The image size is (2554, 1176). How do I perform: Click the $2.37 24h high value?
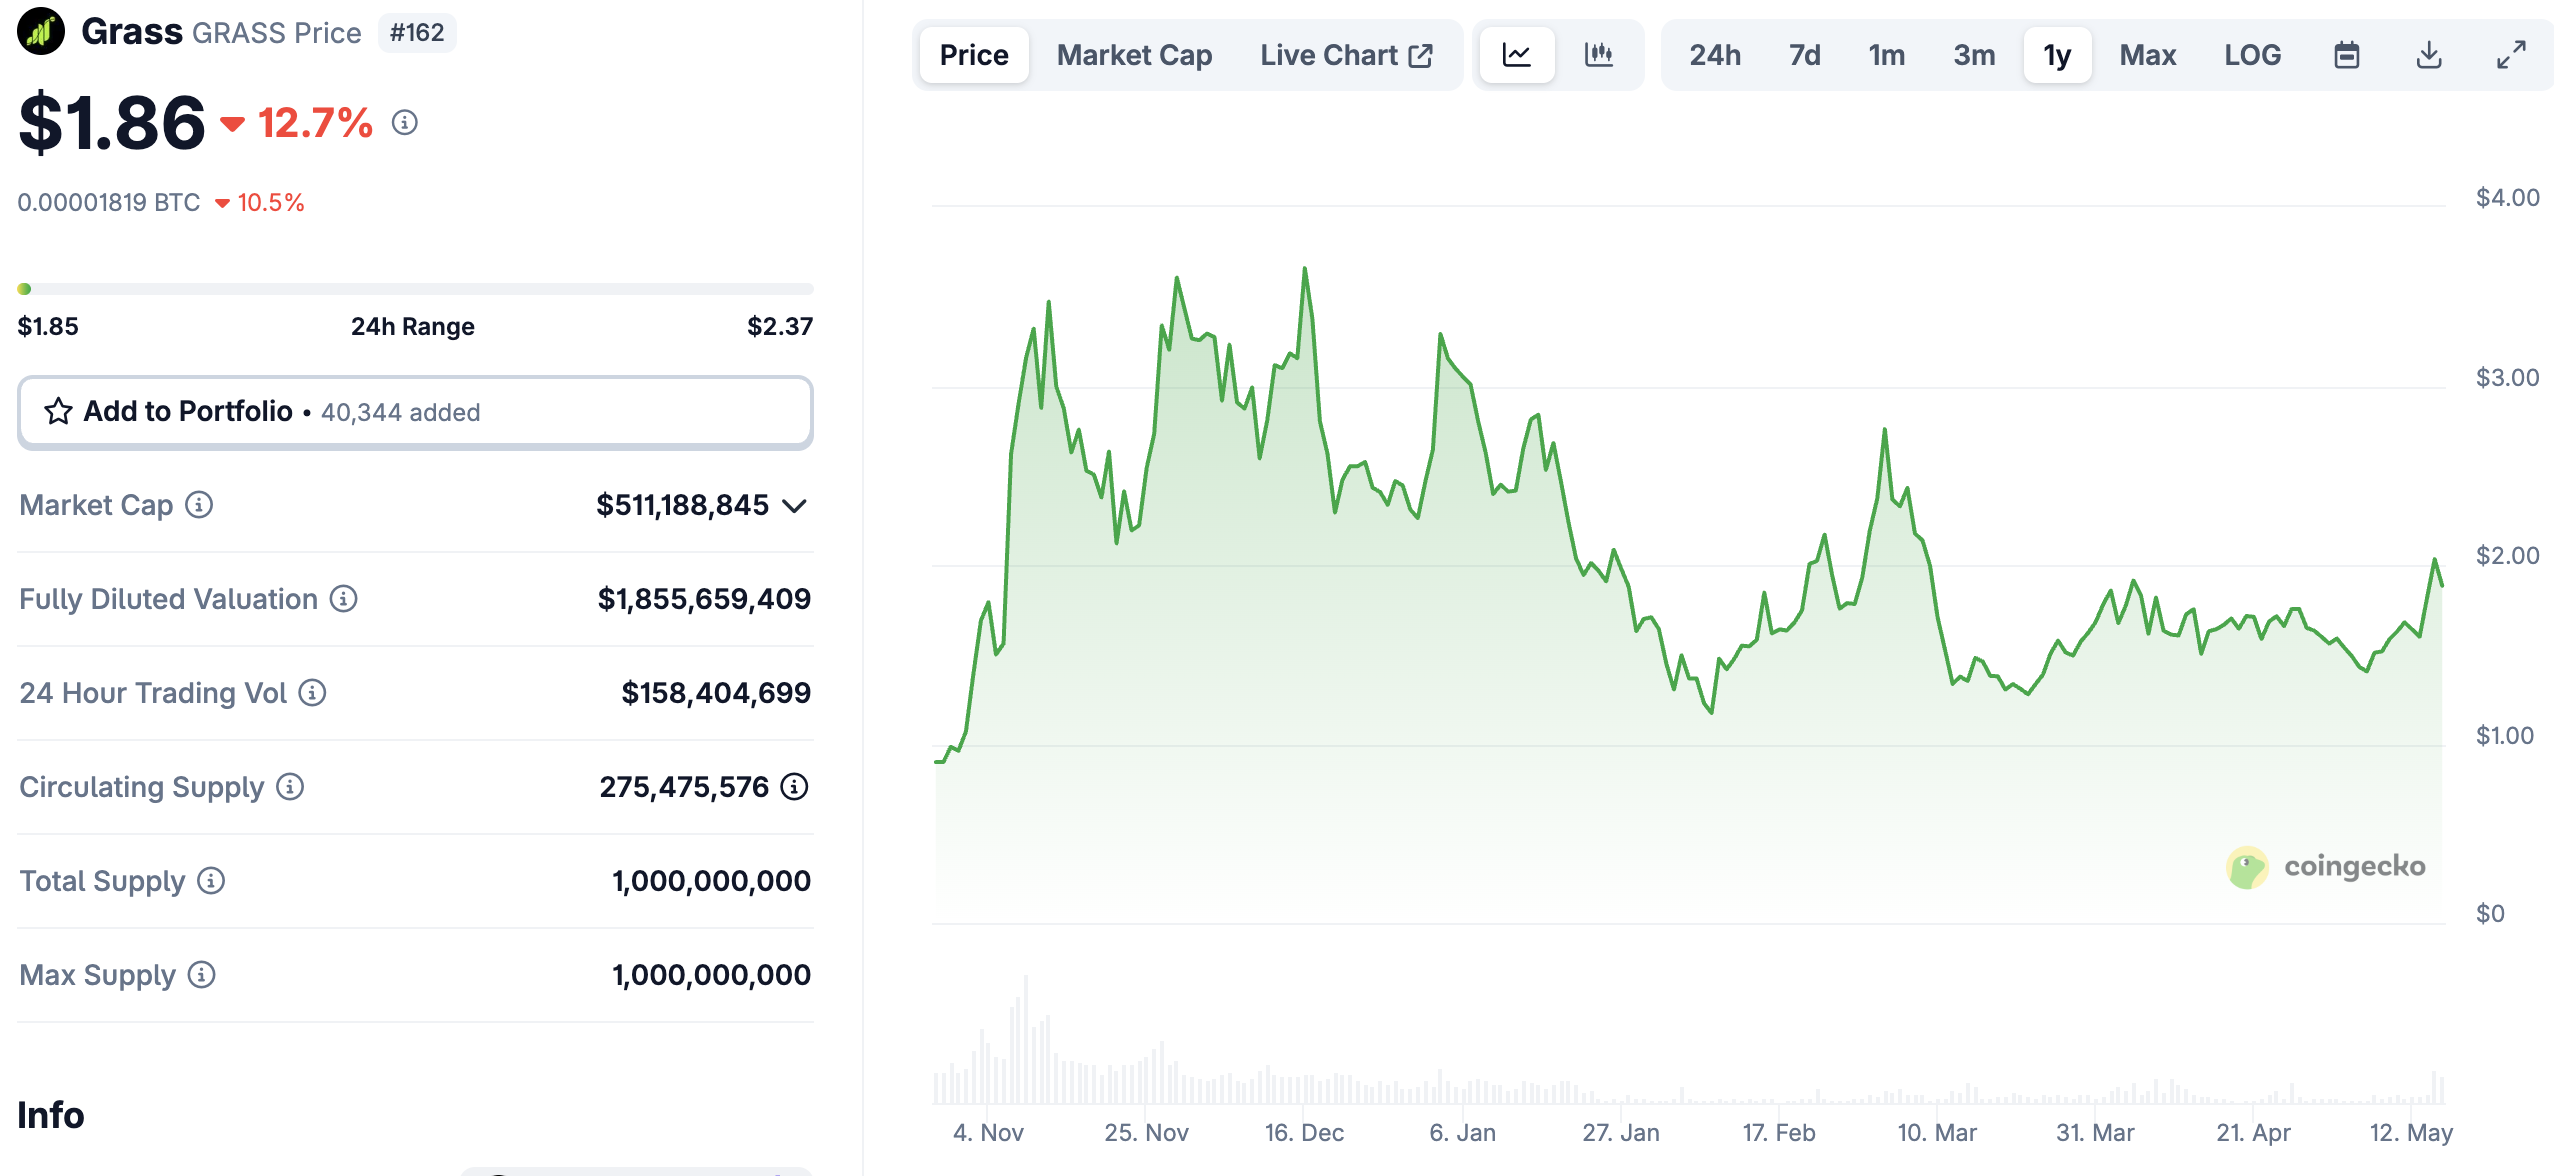pyautogui.click(x=780, y=327)
